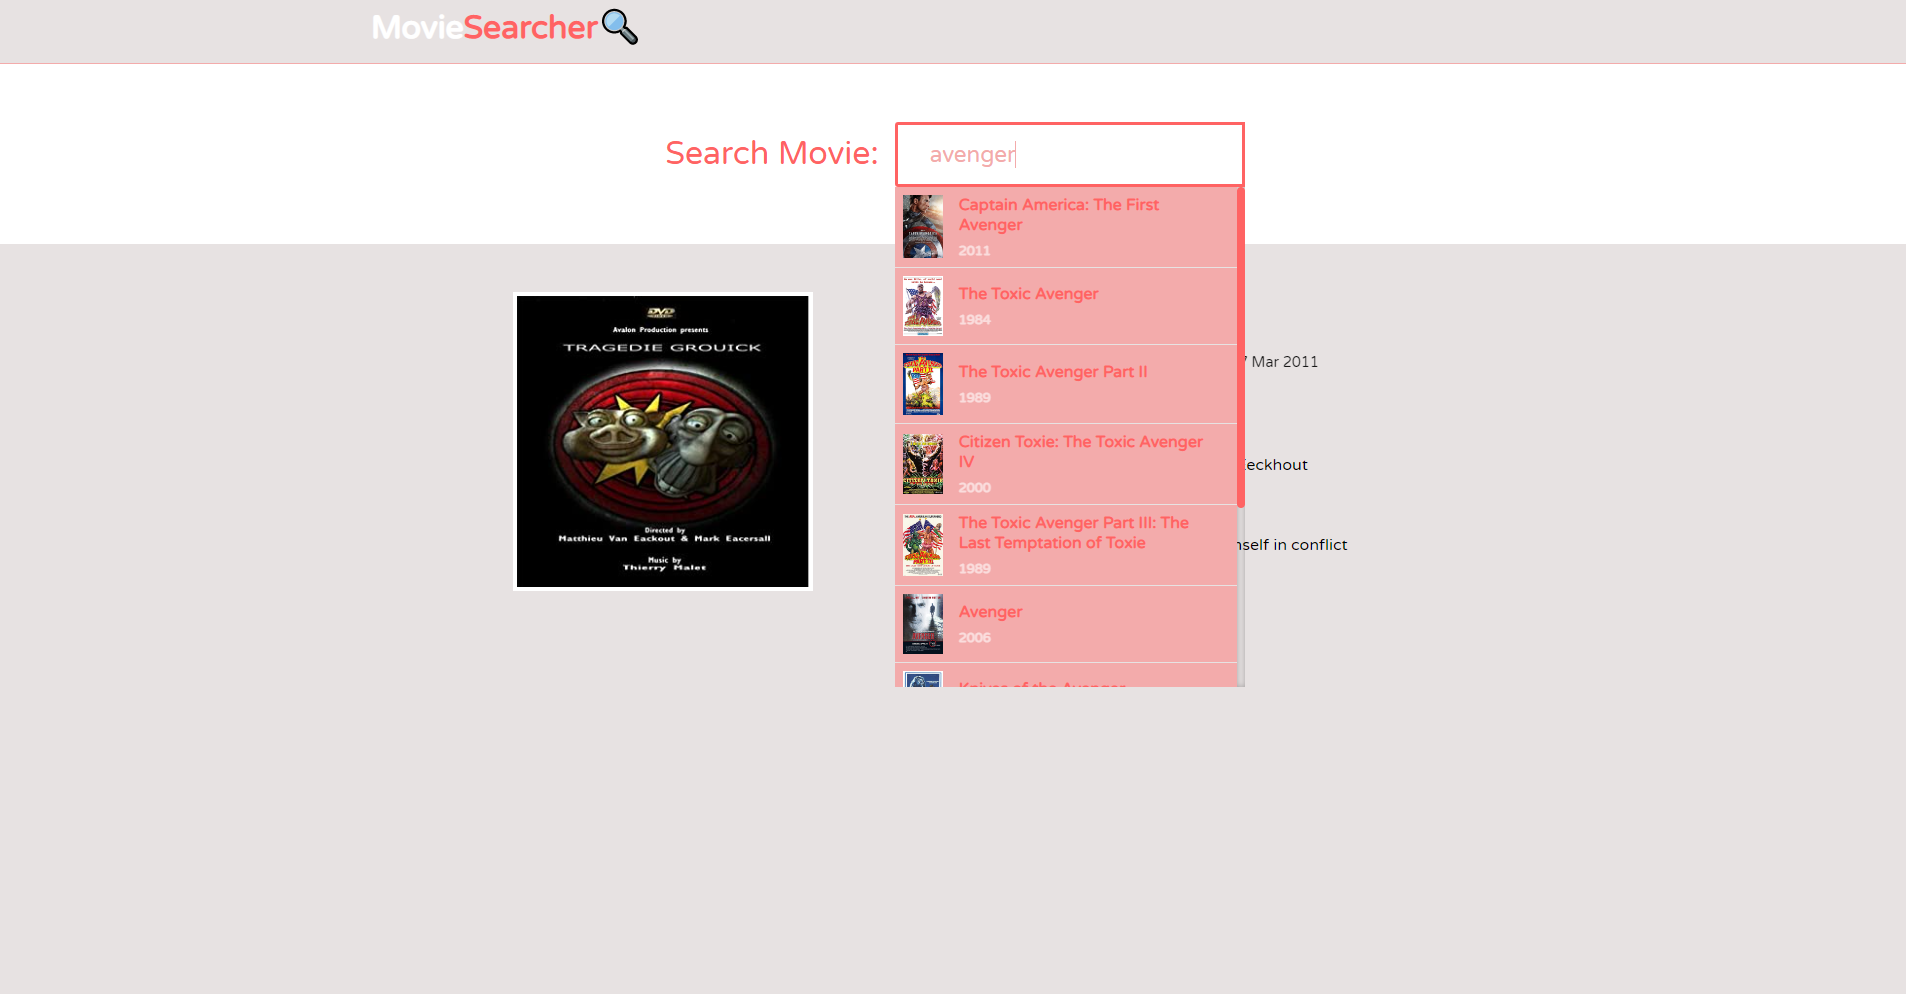Click the Tragedie Grouick movie poster
Image resolution: width=1906 pixels, height=994 pixels.
tap(663, 441)
